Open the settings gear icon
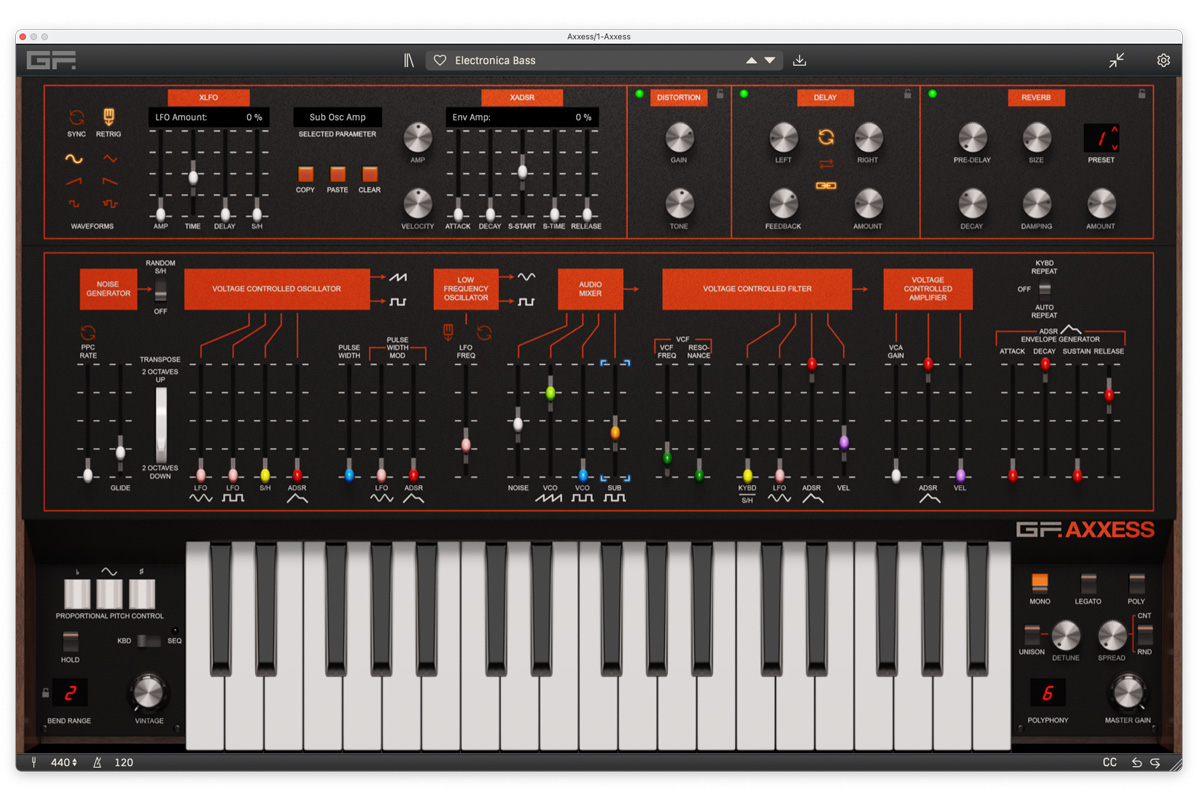Image resolution: width=1200 pixels, height=800 pixels. click(1164, 60)
